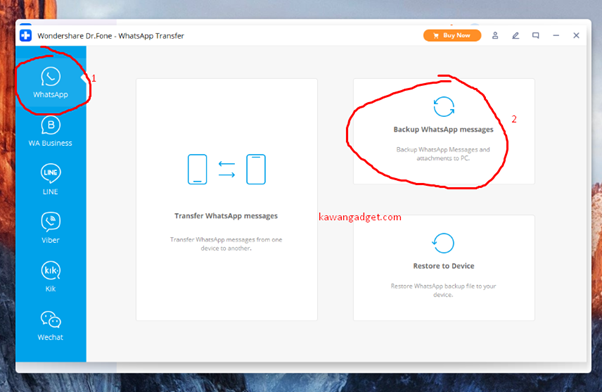Image resolution: width=602 pixels, height=392 pixels.
Task: Click the restore circular arrow icon
Action: [x=443, y=243]
